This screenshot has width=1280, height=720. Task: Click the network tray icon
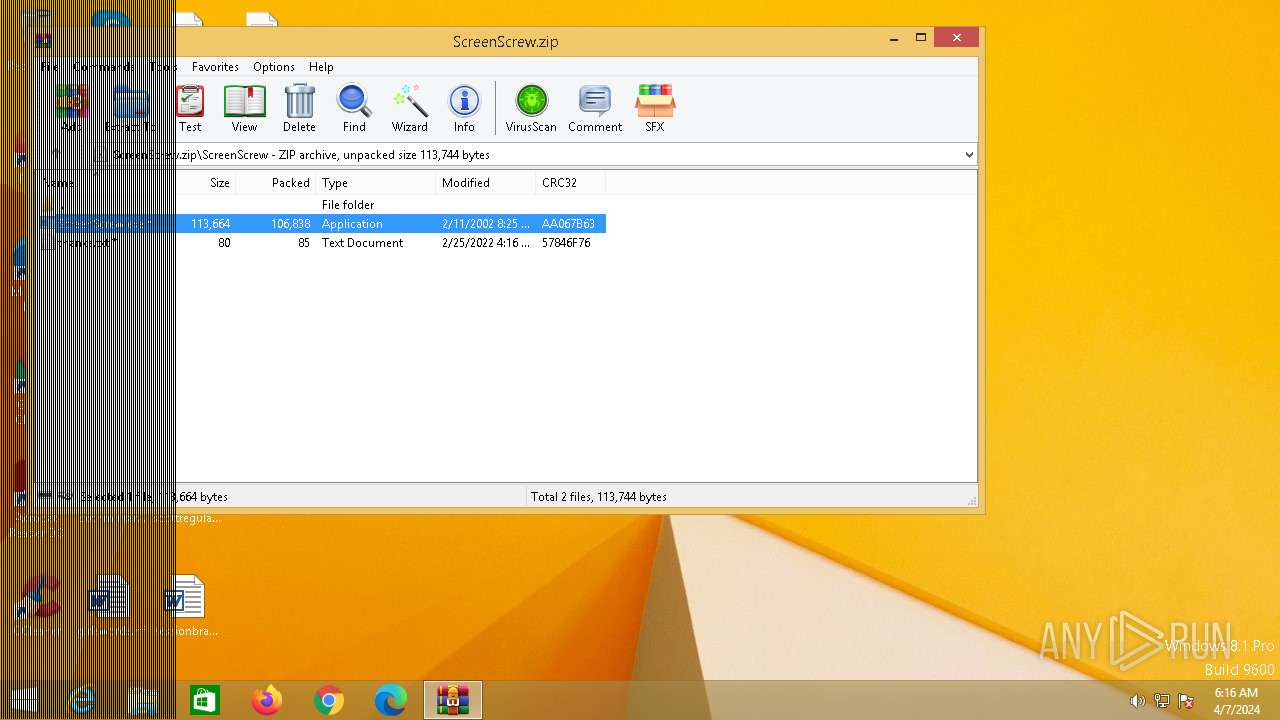(x=1162, y=701)
